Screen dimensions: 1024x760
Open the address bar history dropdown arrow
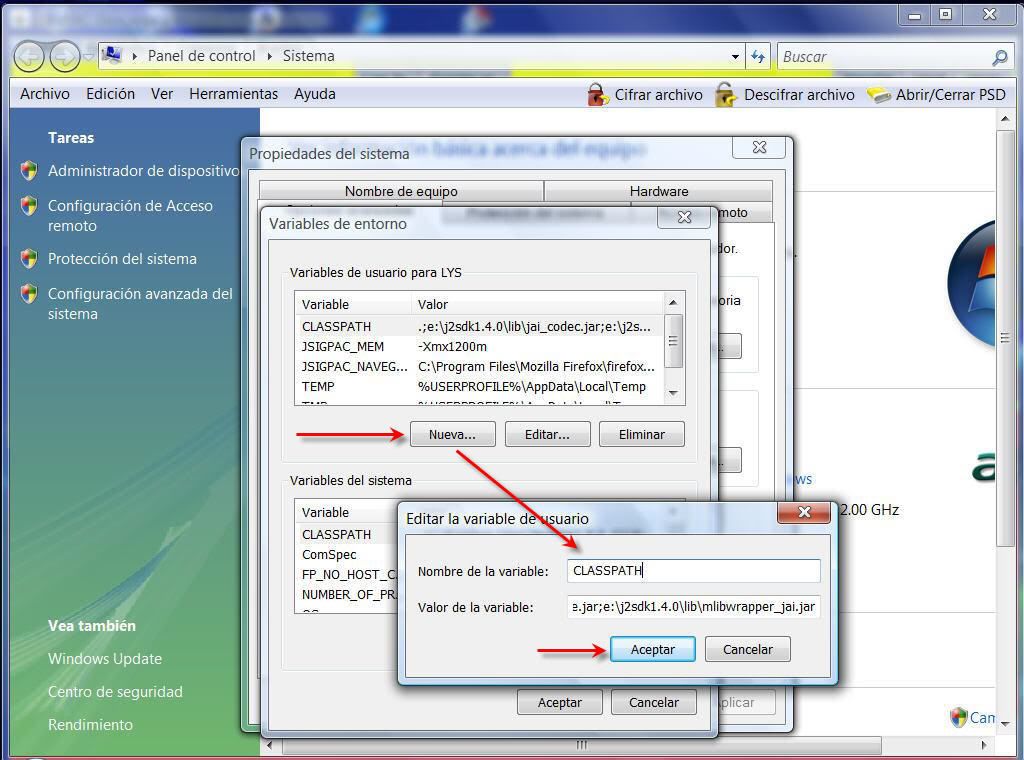click(735, 57)
